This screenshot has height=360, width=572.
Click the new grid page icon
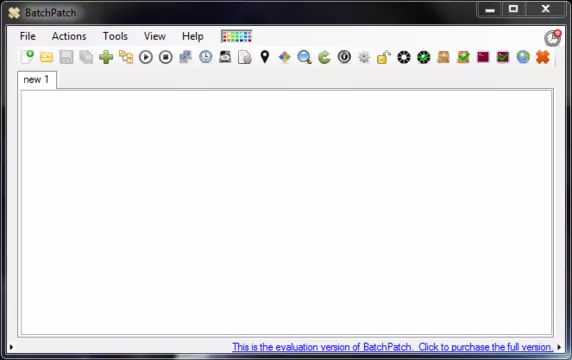pyautogui.click(x=27, y=57)
